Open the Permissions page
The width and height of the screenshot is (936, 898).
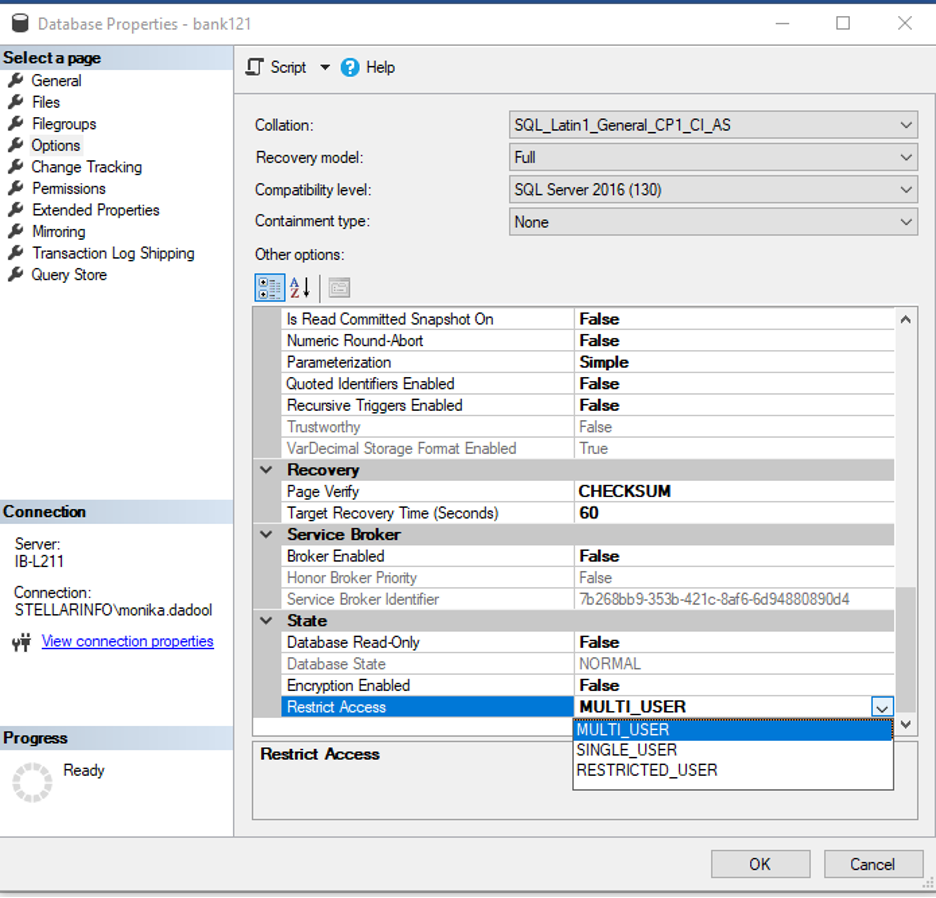pos(69,188)
